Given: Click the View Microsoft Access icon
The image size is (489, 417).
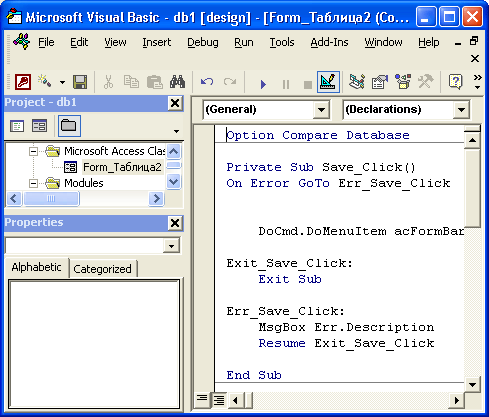Looking at the screenshot, I should 23,82.
